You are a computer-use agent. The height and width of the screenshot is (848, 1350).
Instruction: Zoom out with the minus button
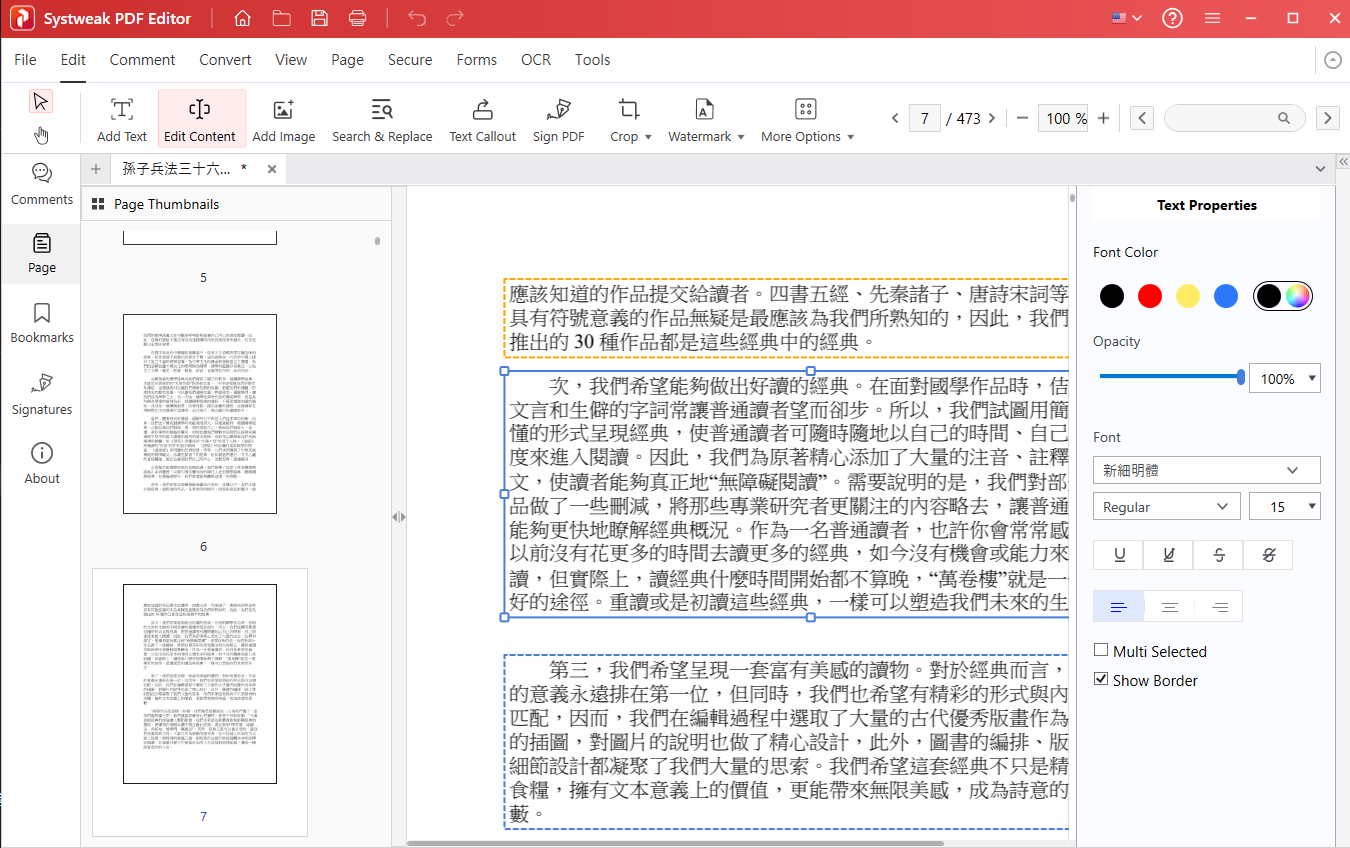pyautogui.click(x=1022, y=118)
